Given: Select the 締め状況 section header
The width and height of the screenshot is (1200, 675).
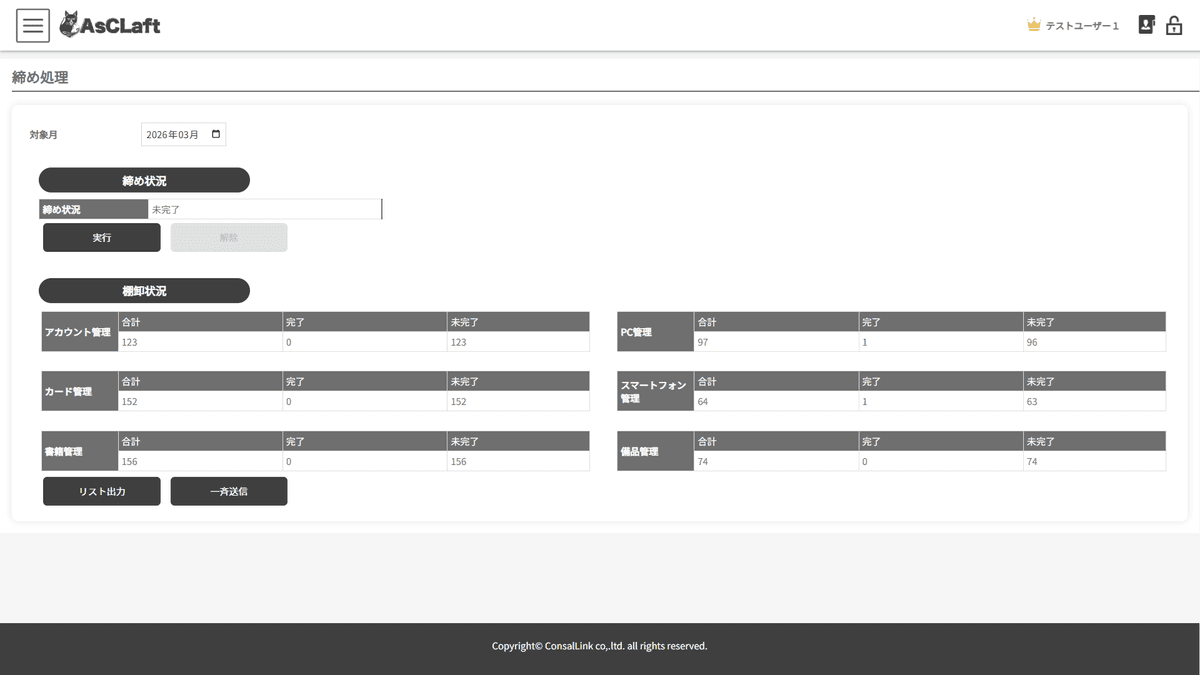Looking at the screenshot, I should (x=144, y=180).
